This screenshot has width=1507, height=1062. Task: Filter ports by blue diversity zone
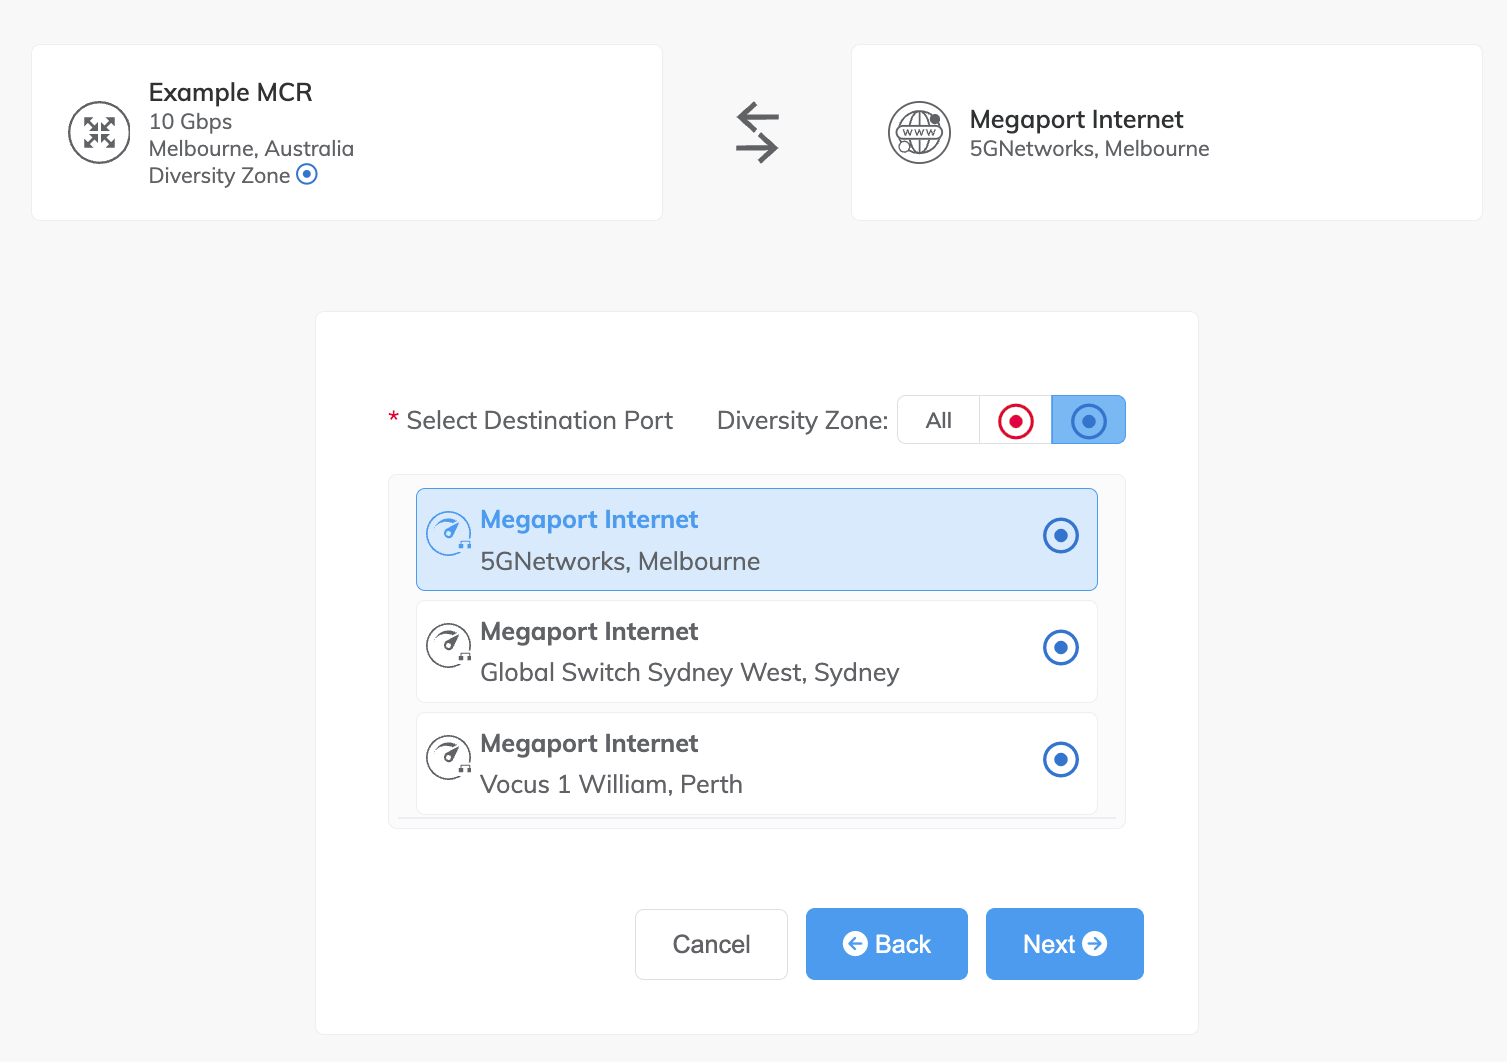click(x=1088, y=420)
